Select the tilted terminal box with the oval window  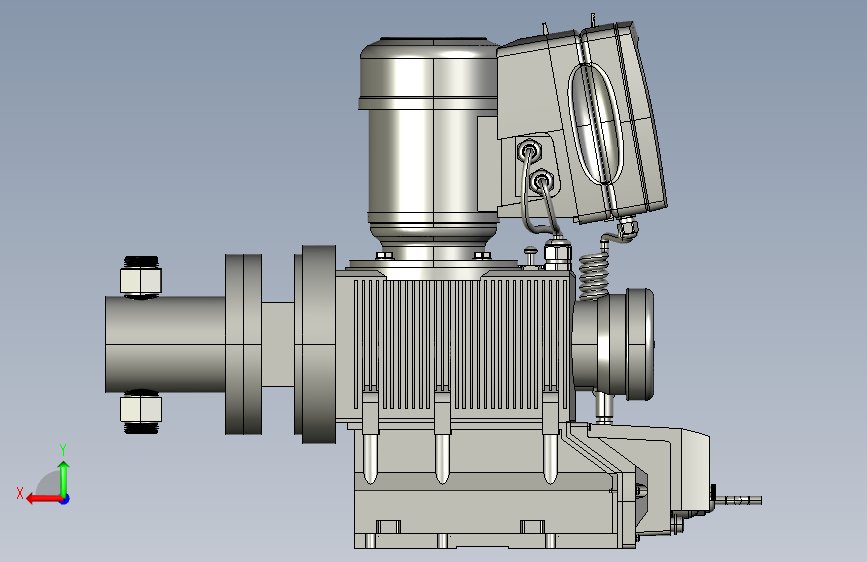[x=583, y=124]
